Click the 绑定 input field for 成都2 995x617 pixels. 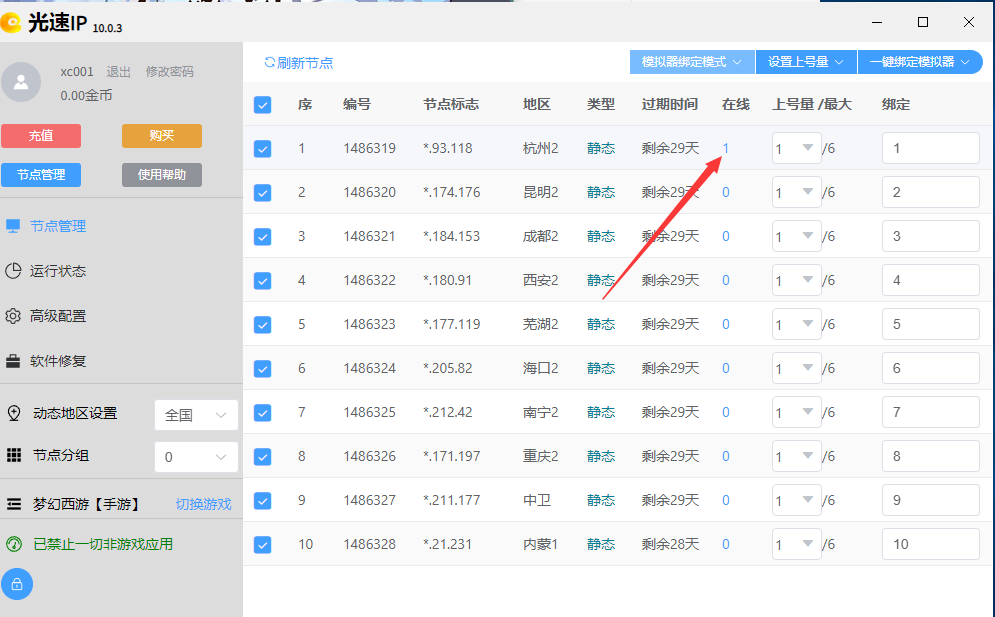[x=930, y=236]
